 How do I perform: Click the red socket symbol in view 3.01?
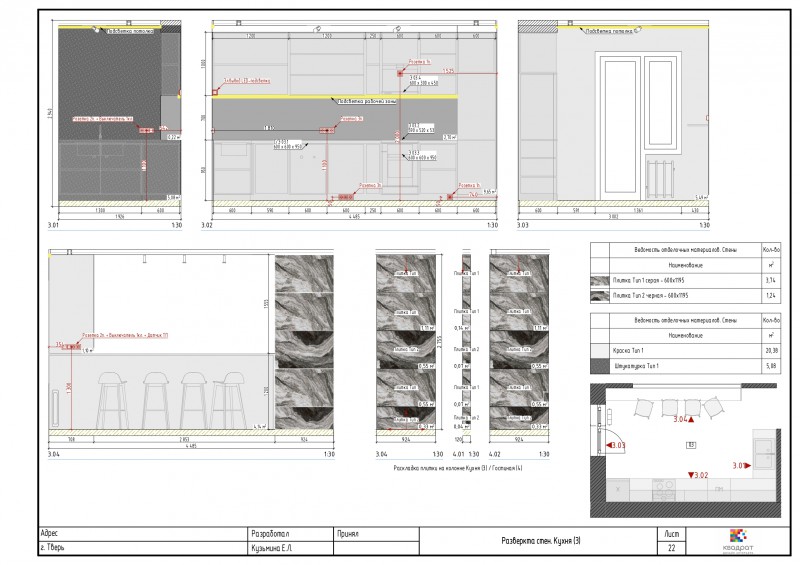pos(146,131)
